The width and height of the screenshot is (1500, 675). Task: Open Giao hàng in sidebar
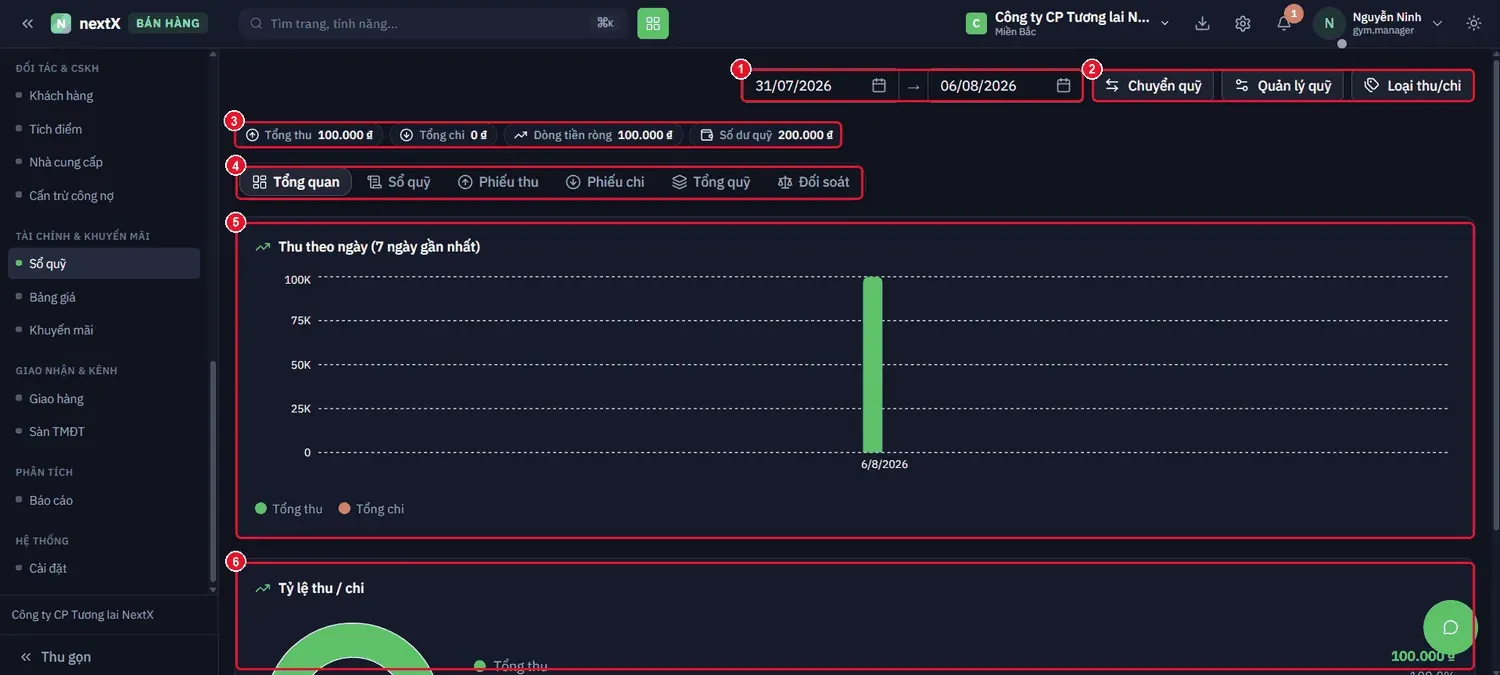(104, 399)
